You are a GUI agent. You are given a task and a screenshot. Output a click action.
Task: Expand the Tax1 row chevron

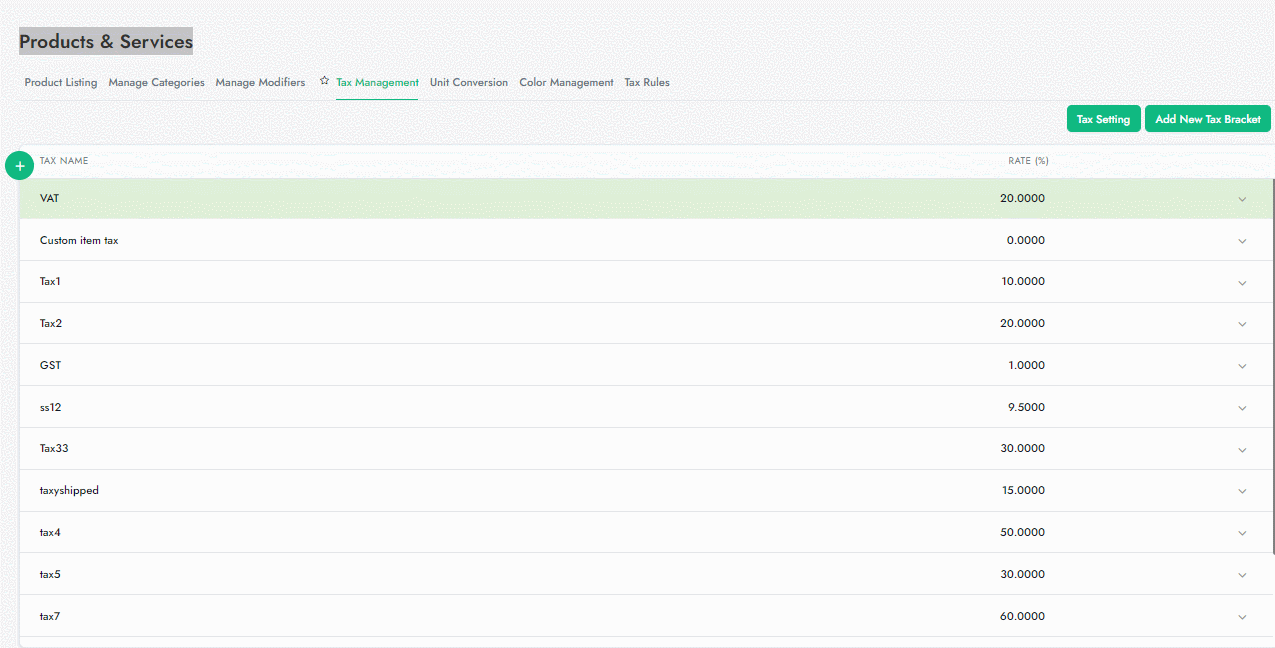point(1242,283)
